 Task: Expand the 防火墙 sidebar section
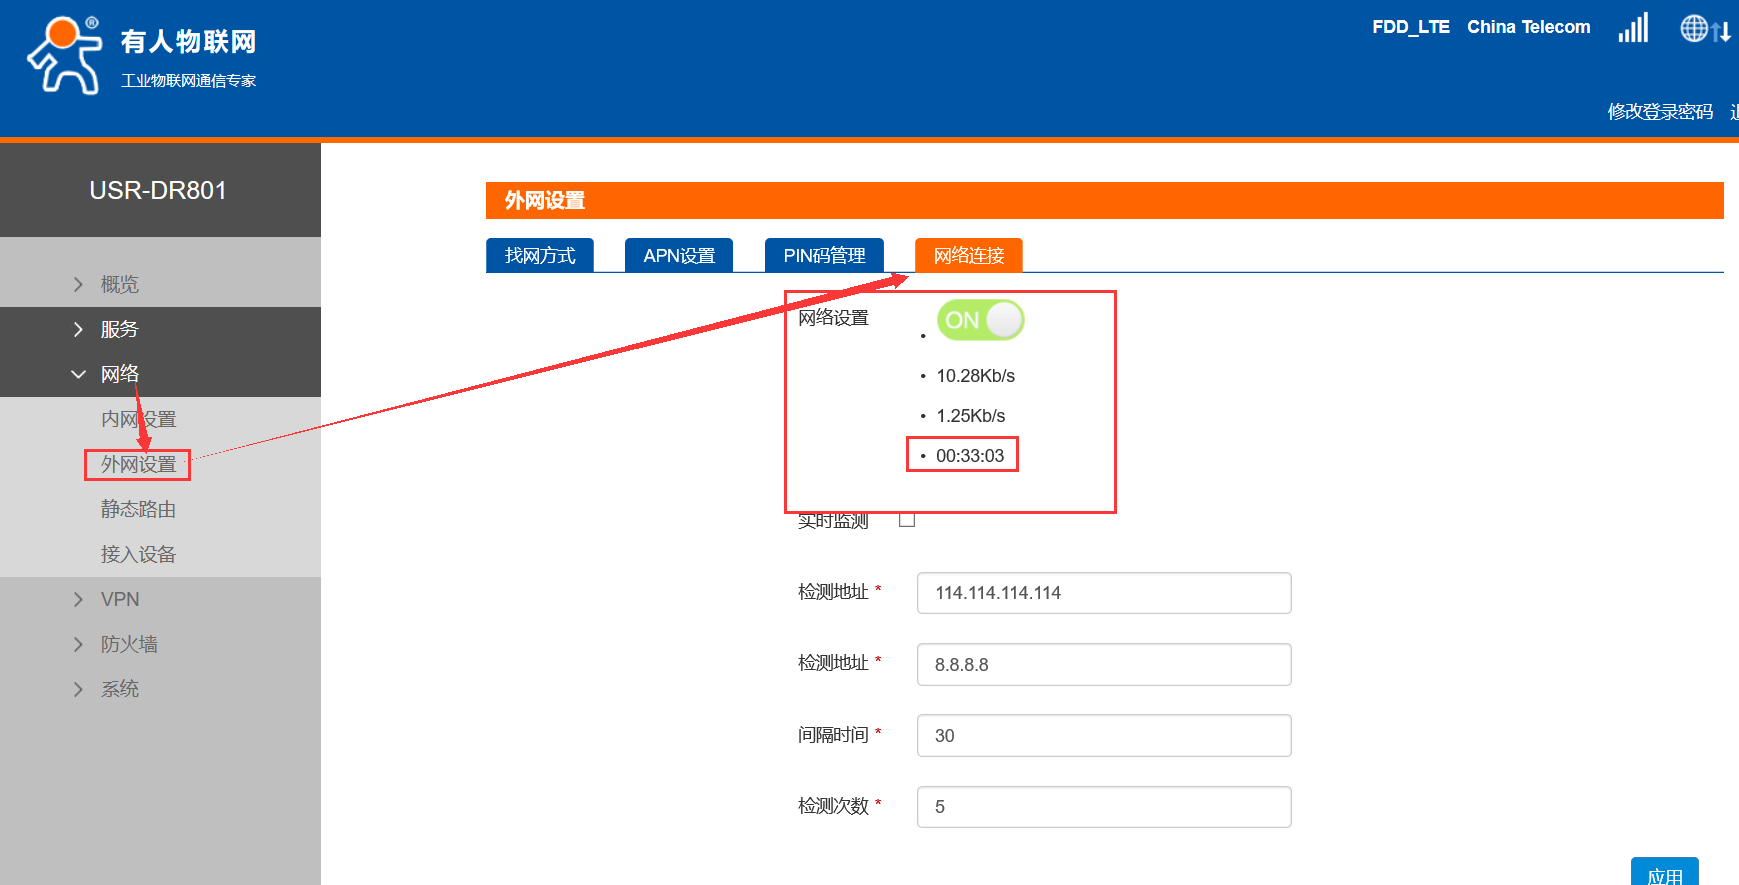[x=128, y=644]
